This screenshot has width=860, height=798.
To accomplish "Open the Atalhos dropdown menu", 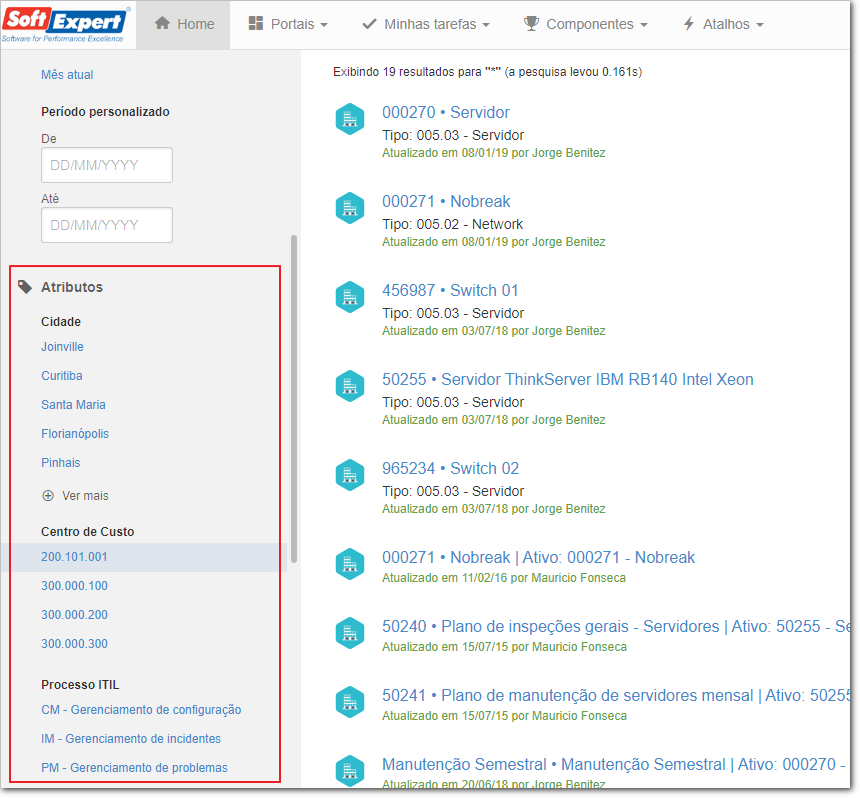I will (x=723, y=25).
